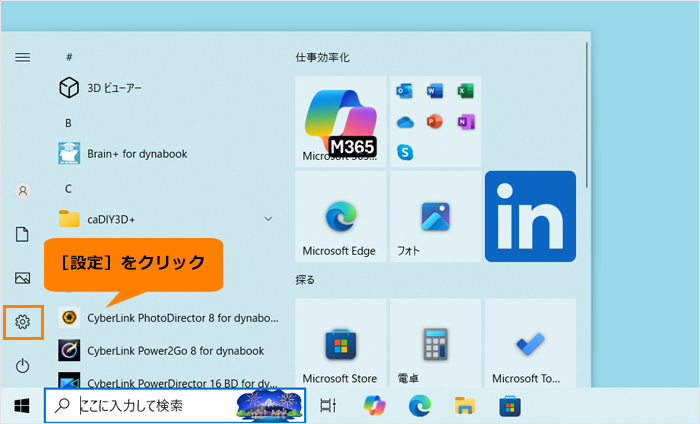Open the Microsoft Store tile
Screen dimensions: 700x424
point(341,343)
